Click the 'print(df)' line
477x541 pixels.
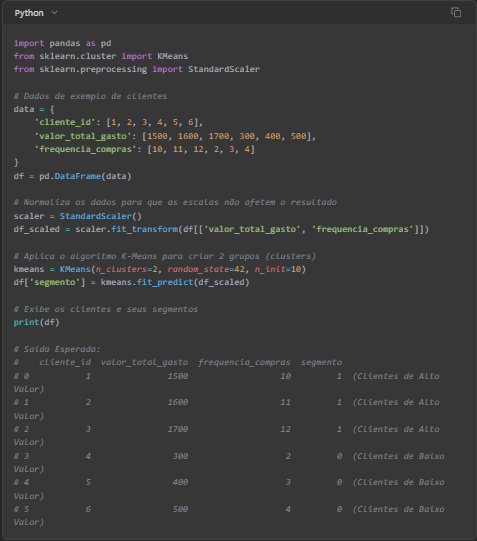37,323
